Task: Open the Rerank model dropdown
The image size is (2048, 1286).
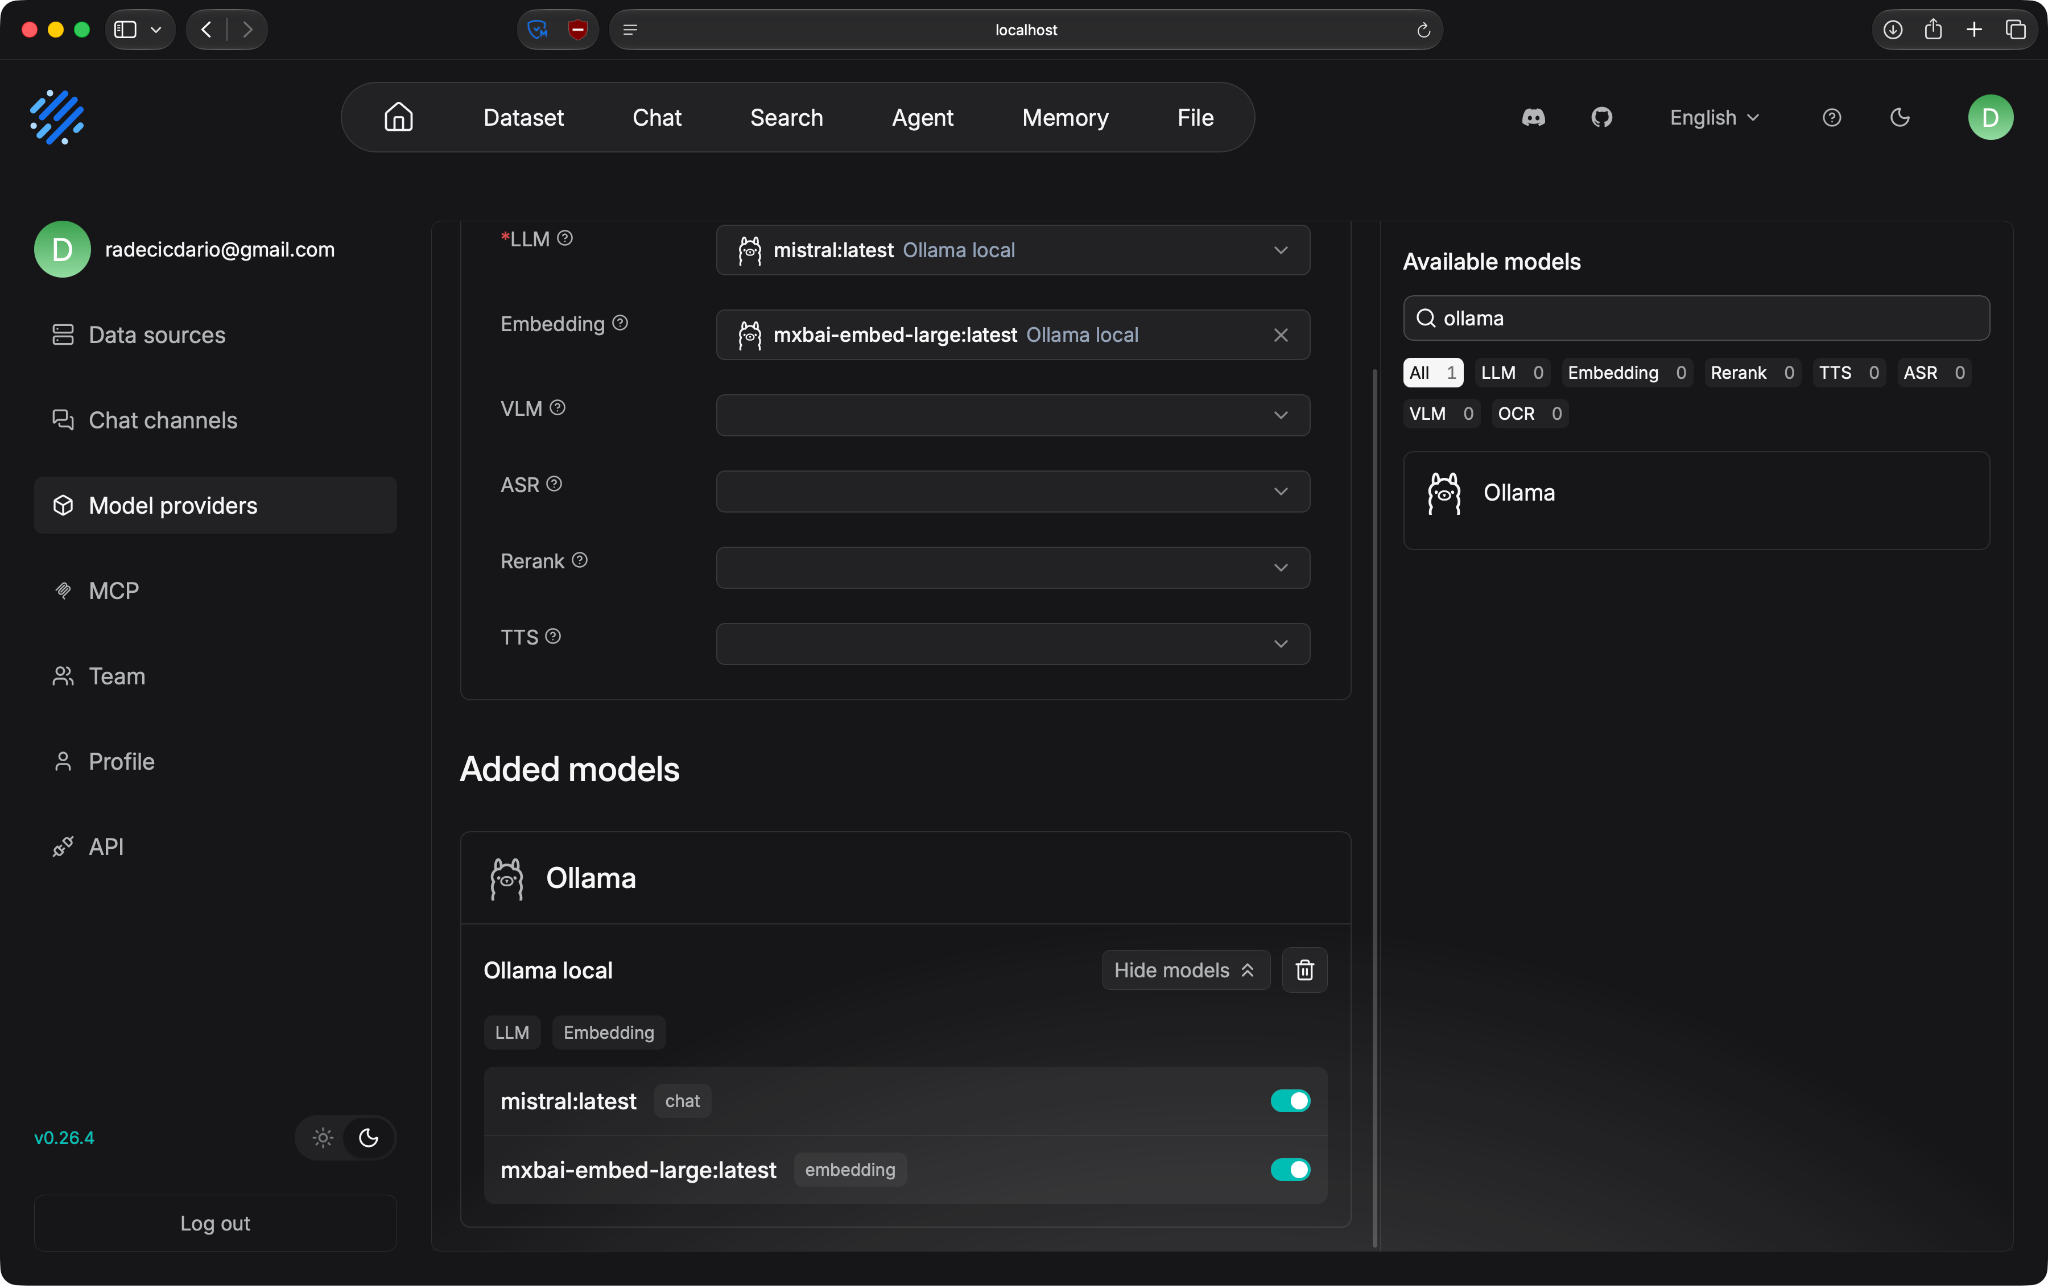Action: 1013,567
